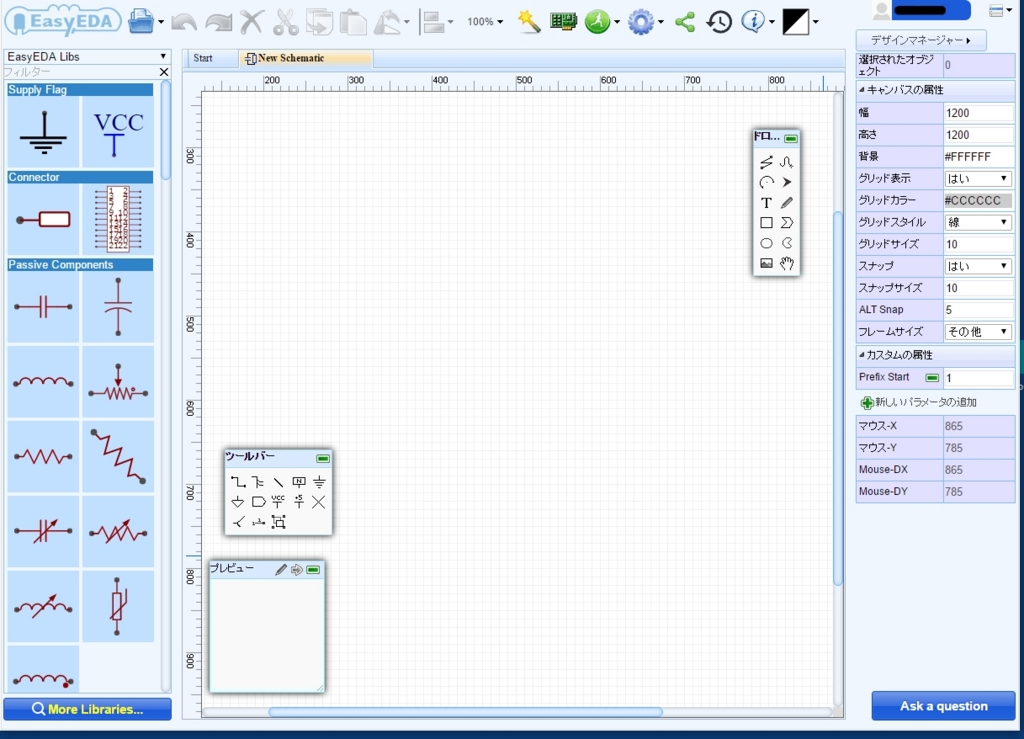
Task: Open the デザインマネージャー panel
Action: pyautogui.click(x=921, y=40)
